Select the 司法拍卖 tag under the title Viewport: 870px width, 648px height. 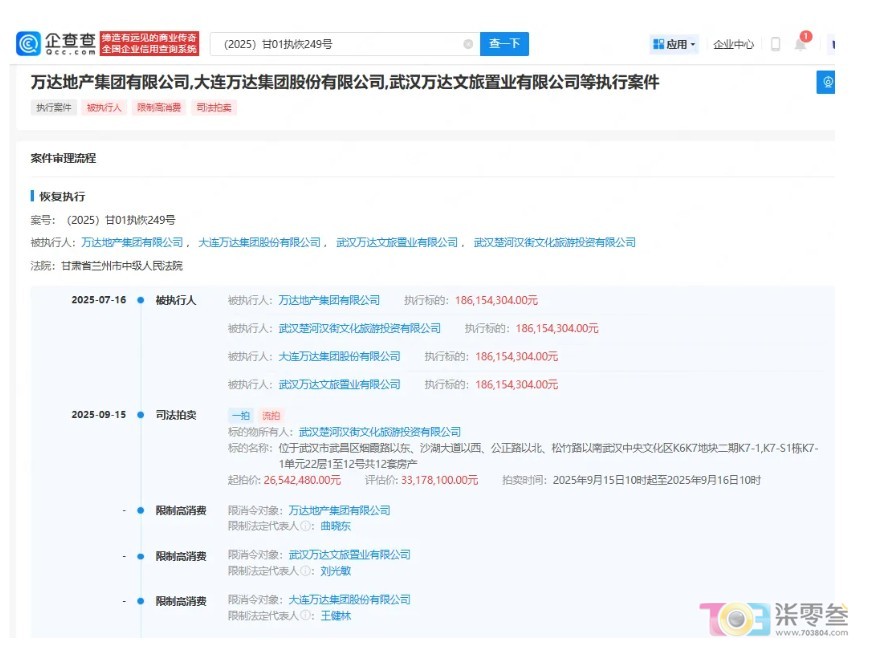pyautogui.click(x=213, y=108)
